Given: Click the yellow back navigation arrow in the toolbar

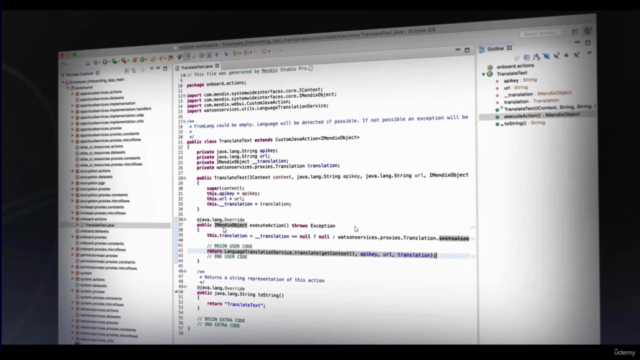Looking at the screenshot, I should click(264, 52).
